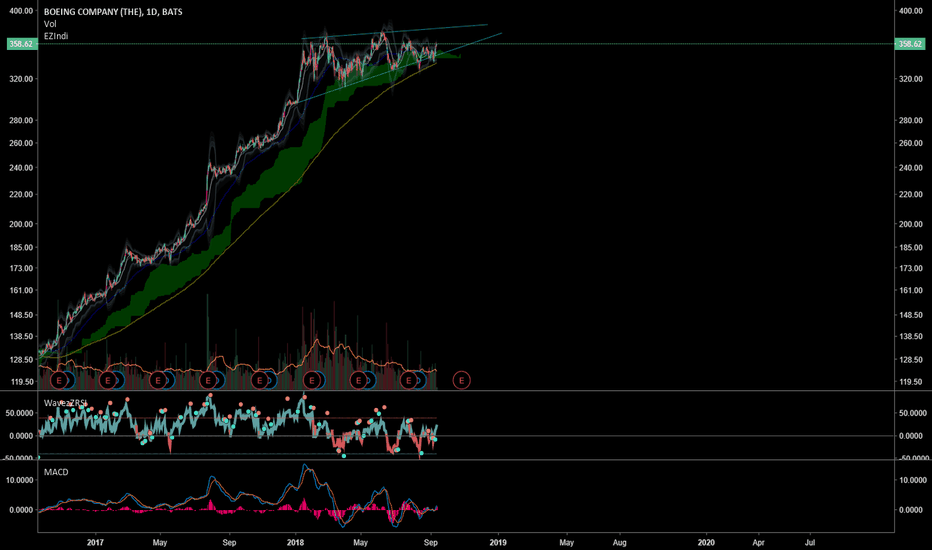932x550 pixels.
Task: Select the WavezZRSI indicator label
Action: point(65,403)
